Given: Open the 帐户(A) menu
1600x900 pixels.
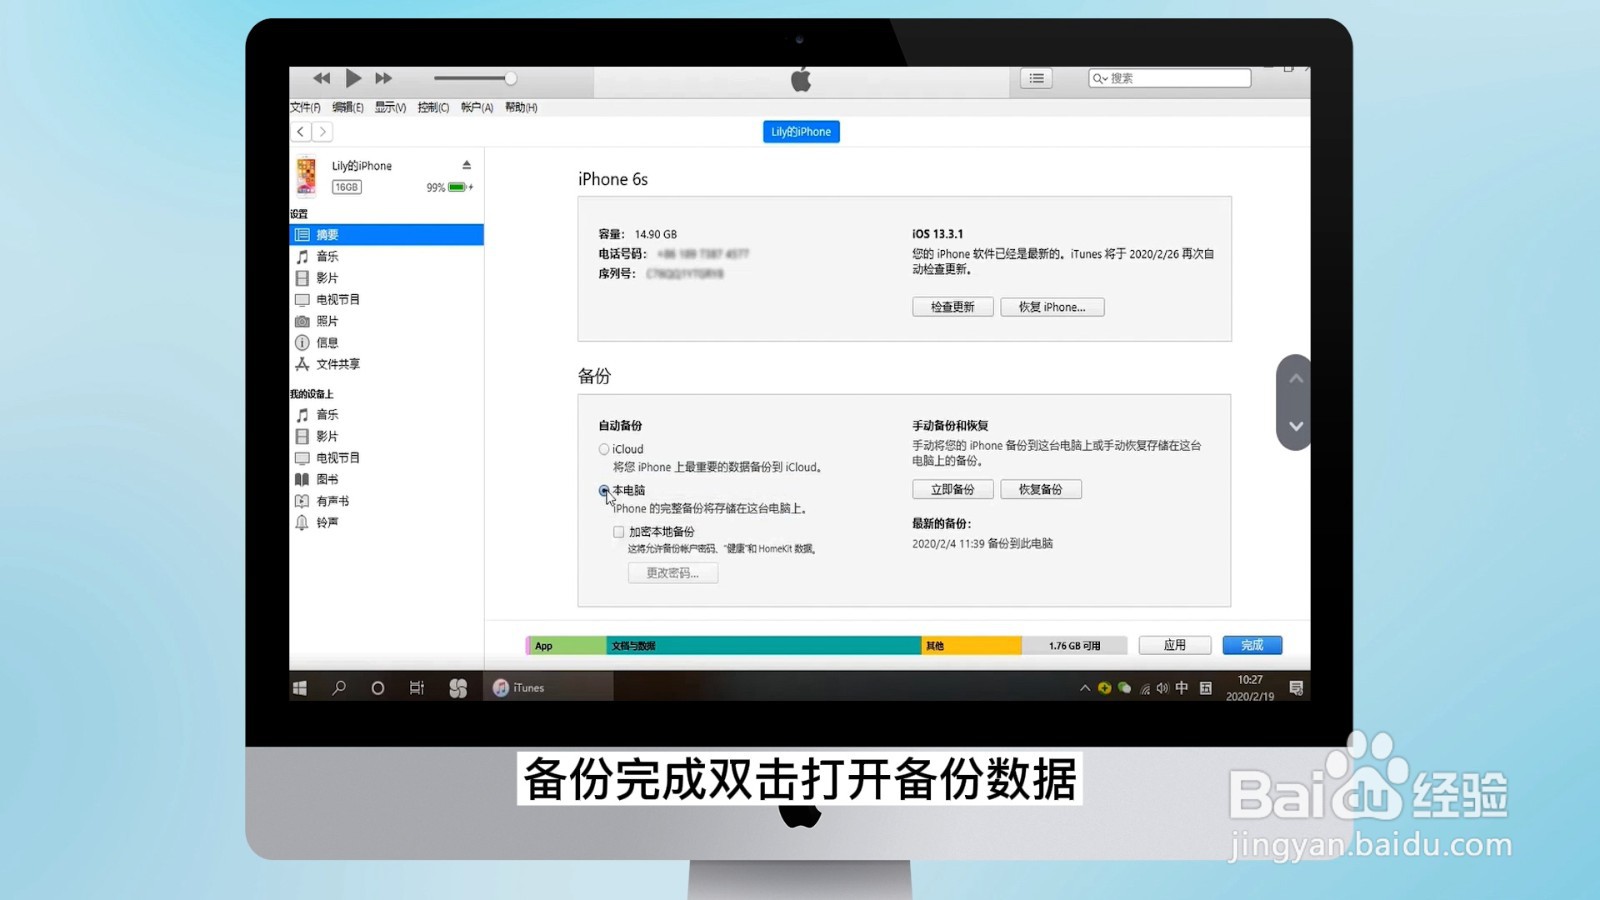Looking at the screenshot, I should (477, 107).
